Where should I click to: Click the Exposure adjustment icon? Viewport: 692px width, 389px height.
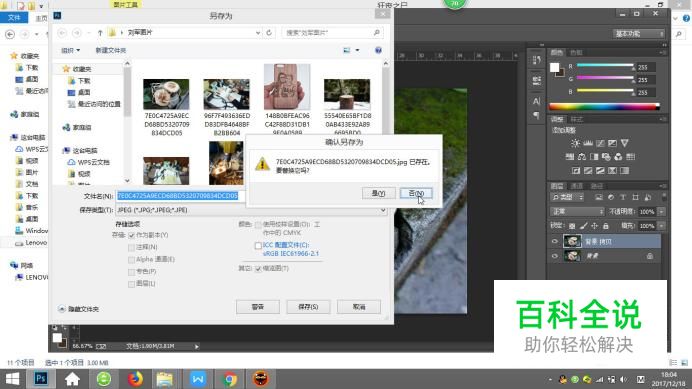(612, 143)
